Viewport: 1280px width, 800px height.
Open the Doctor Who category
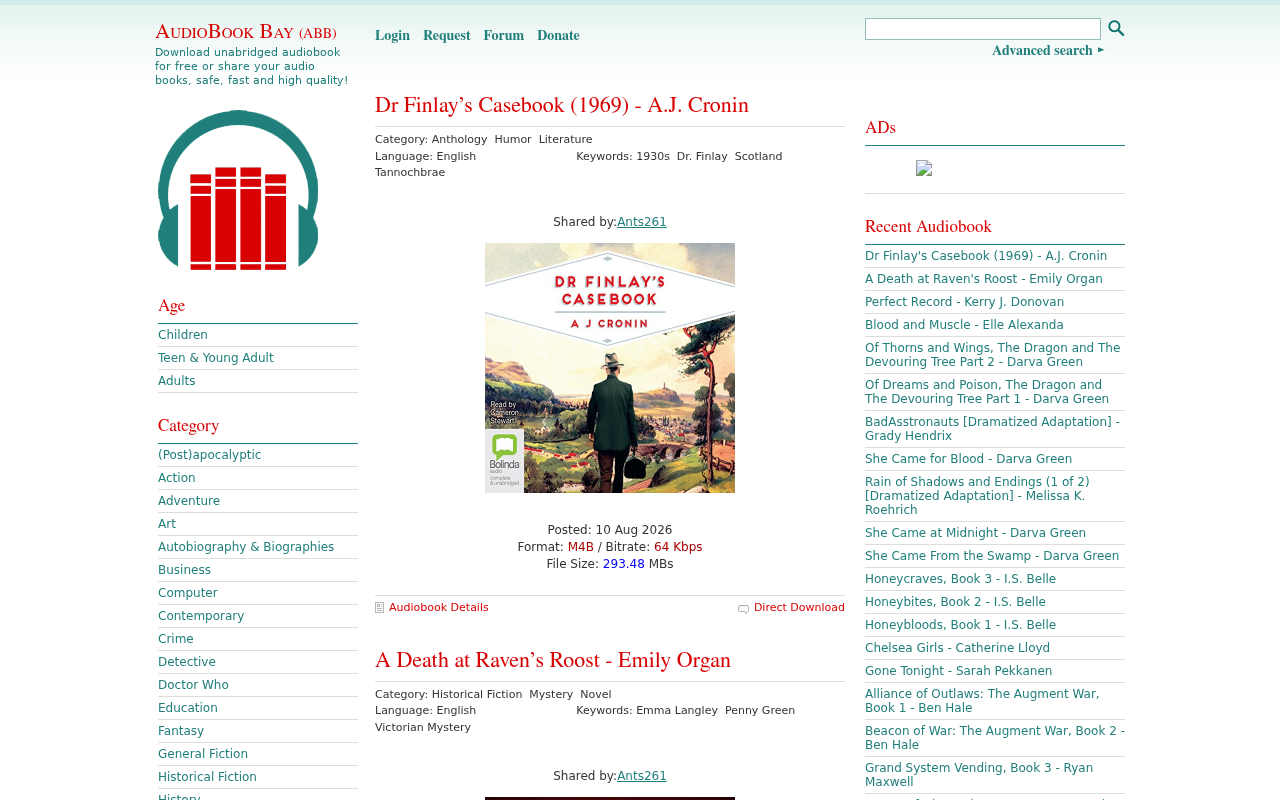tap(193, 685)
